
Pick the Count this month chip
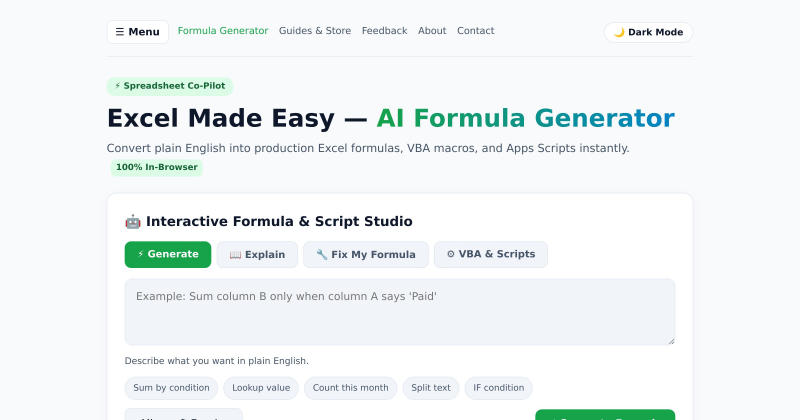pyautogui.click(x=351, y=388)
